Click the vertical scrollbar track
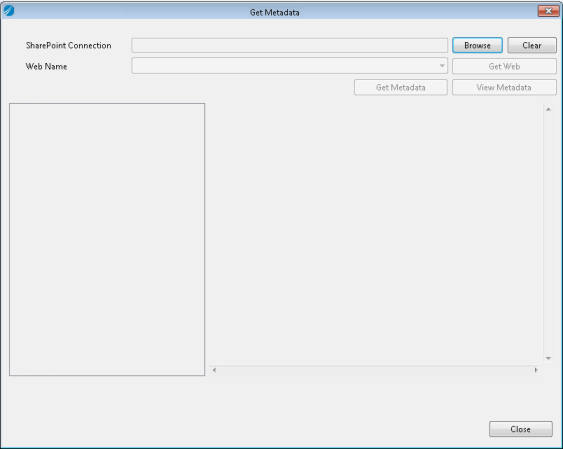The image size is (563, 449). (548, 234)
